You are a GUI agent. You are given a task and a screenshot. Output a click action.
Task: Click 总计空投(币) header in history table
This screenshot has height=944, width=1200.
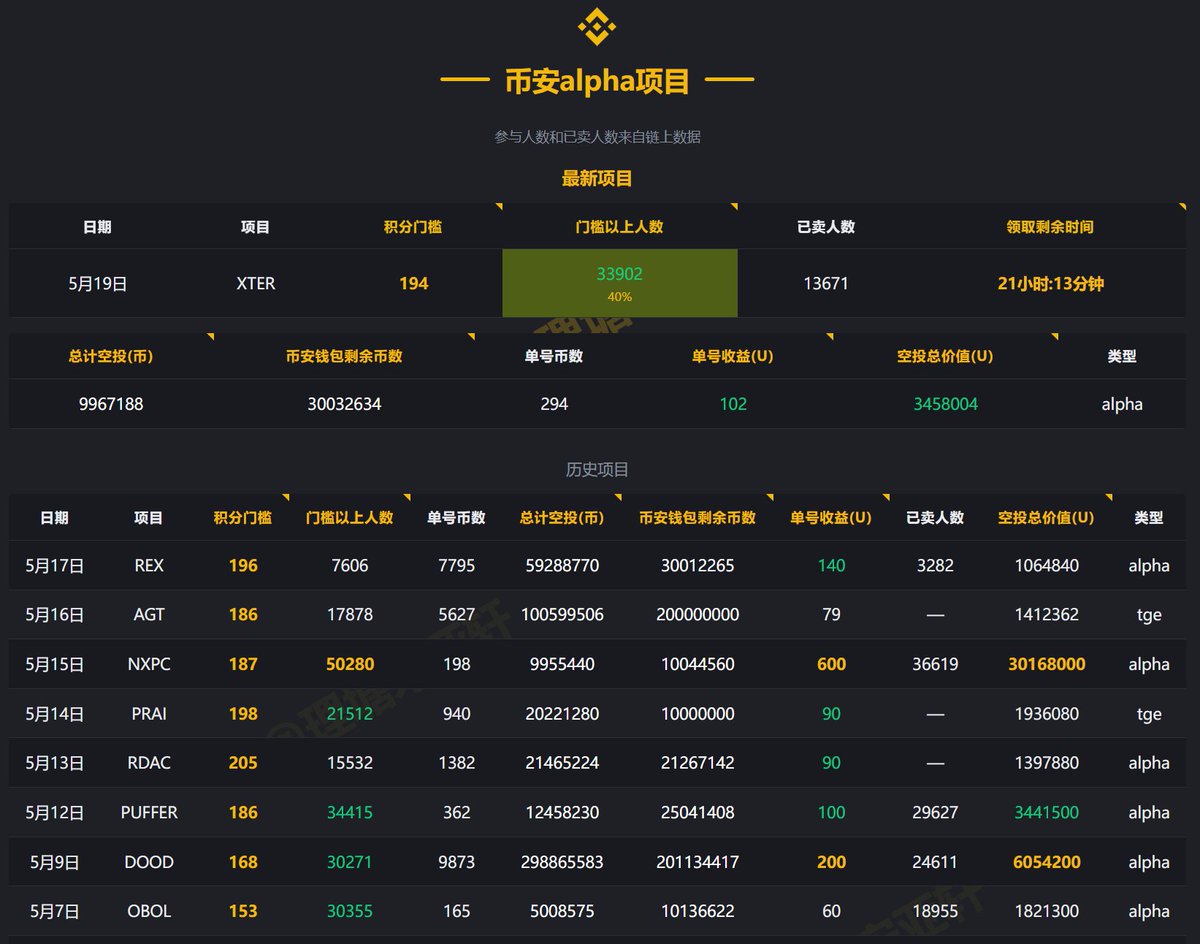(562, 518)
